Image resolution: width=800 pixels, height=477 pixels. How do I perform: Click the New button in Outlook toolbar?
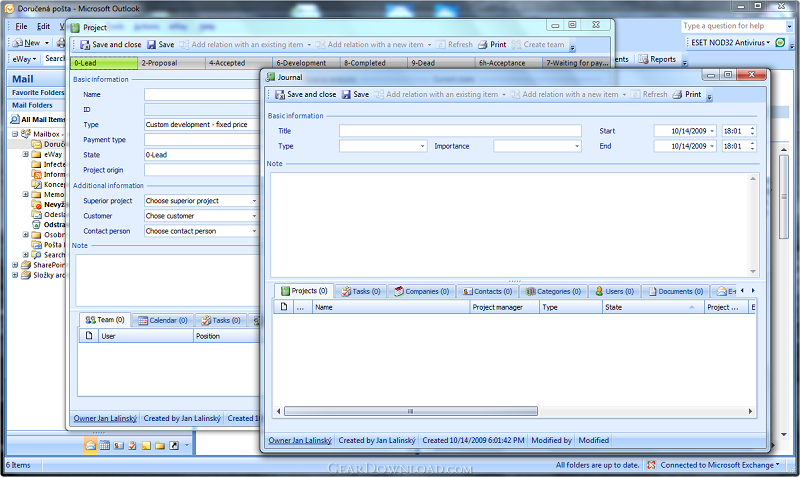pos(27,43)
